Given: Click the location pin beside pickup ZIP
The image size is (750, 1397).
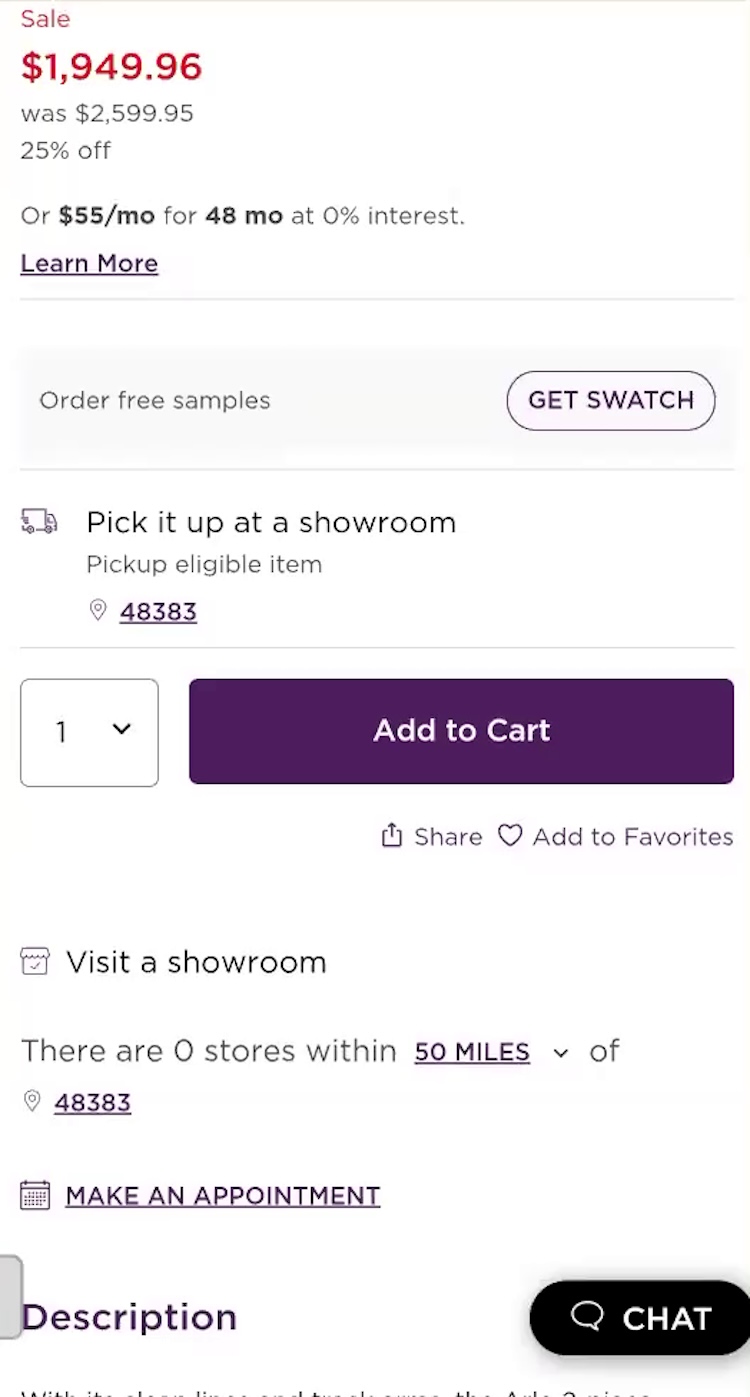Looking at the screenshot, I should pos(98,611).
